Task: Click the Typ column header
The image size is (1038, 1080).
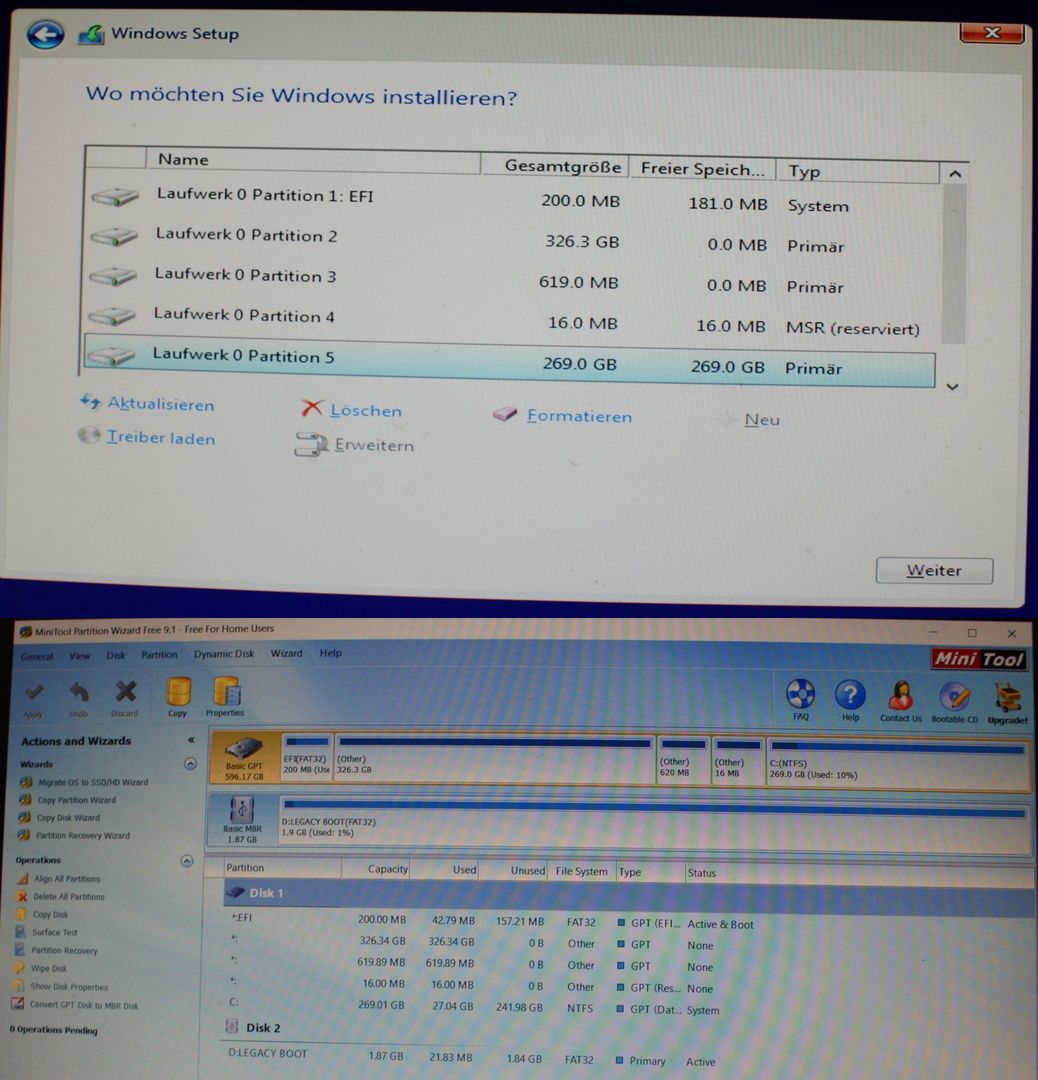Action: pyautogui.click(x=858, y=172)
